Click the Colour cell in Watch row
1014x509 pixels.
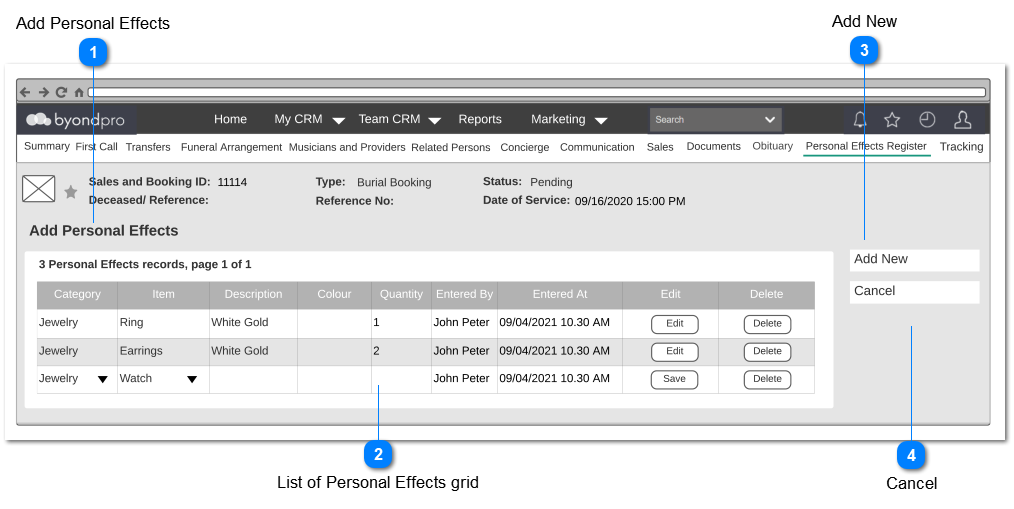pyautogui.click(x=334, y=380)
